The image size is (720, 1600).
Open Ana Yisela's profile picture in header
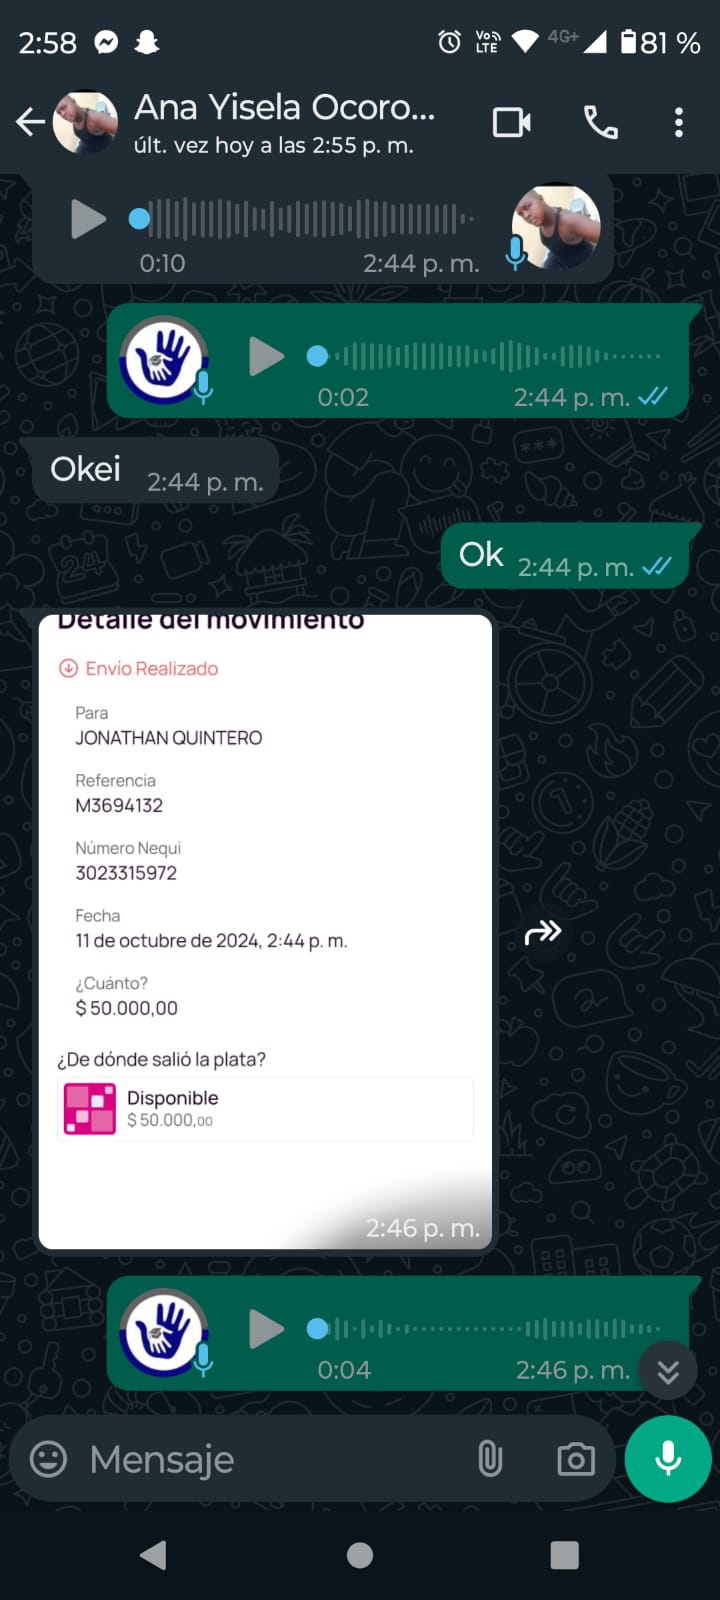coord(86,122)
